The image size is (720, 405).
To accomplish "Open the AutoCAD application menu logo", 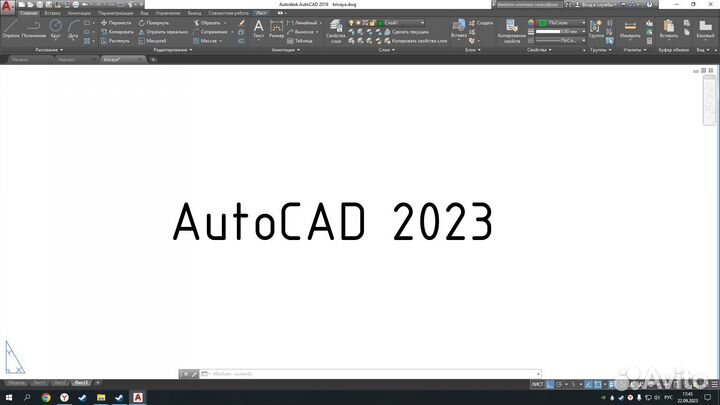I will pyautogui.click(x=7, y=7).
